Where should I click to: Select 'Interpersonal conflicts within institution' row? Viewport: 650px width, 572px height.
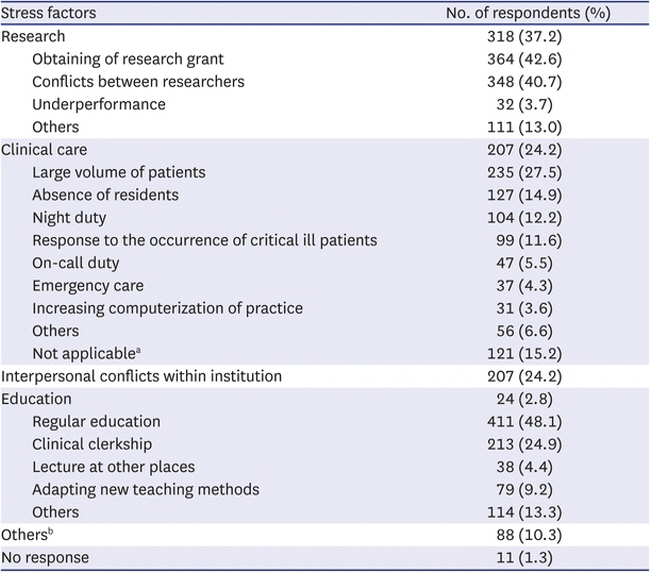325,376
